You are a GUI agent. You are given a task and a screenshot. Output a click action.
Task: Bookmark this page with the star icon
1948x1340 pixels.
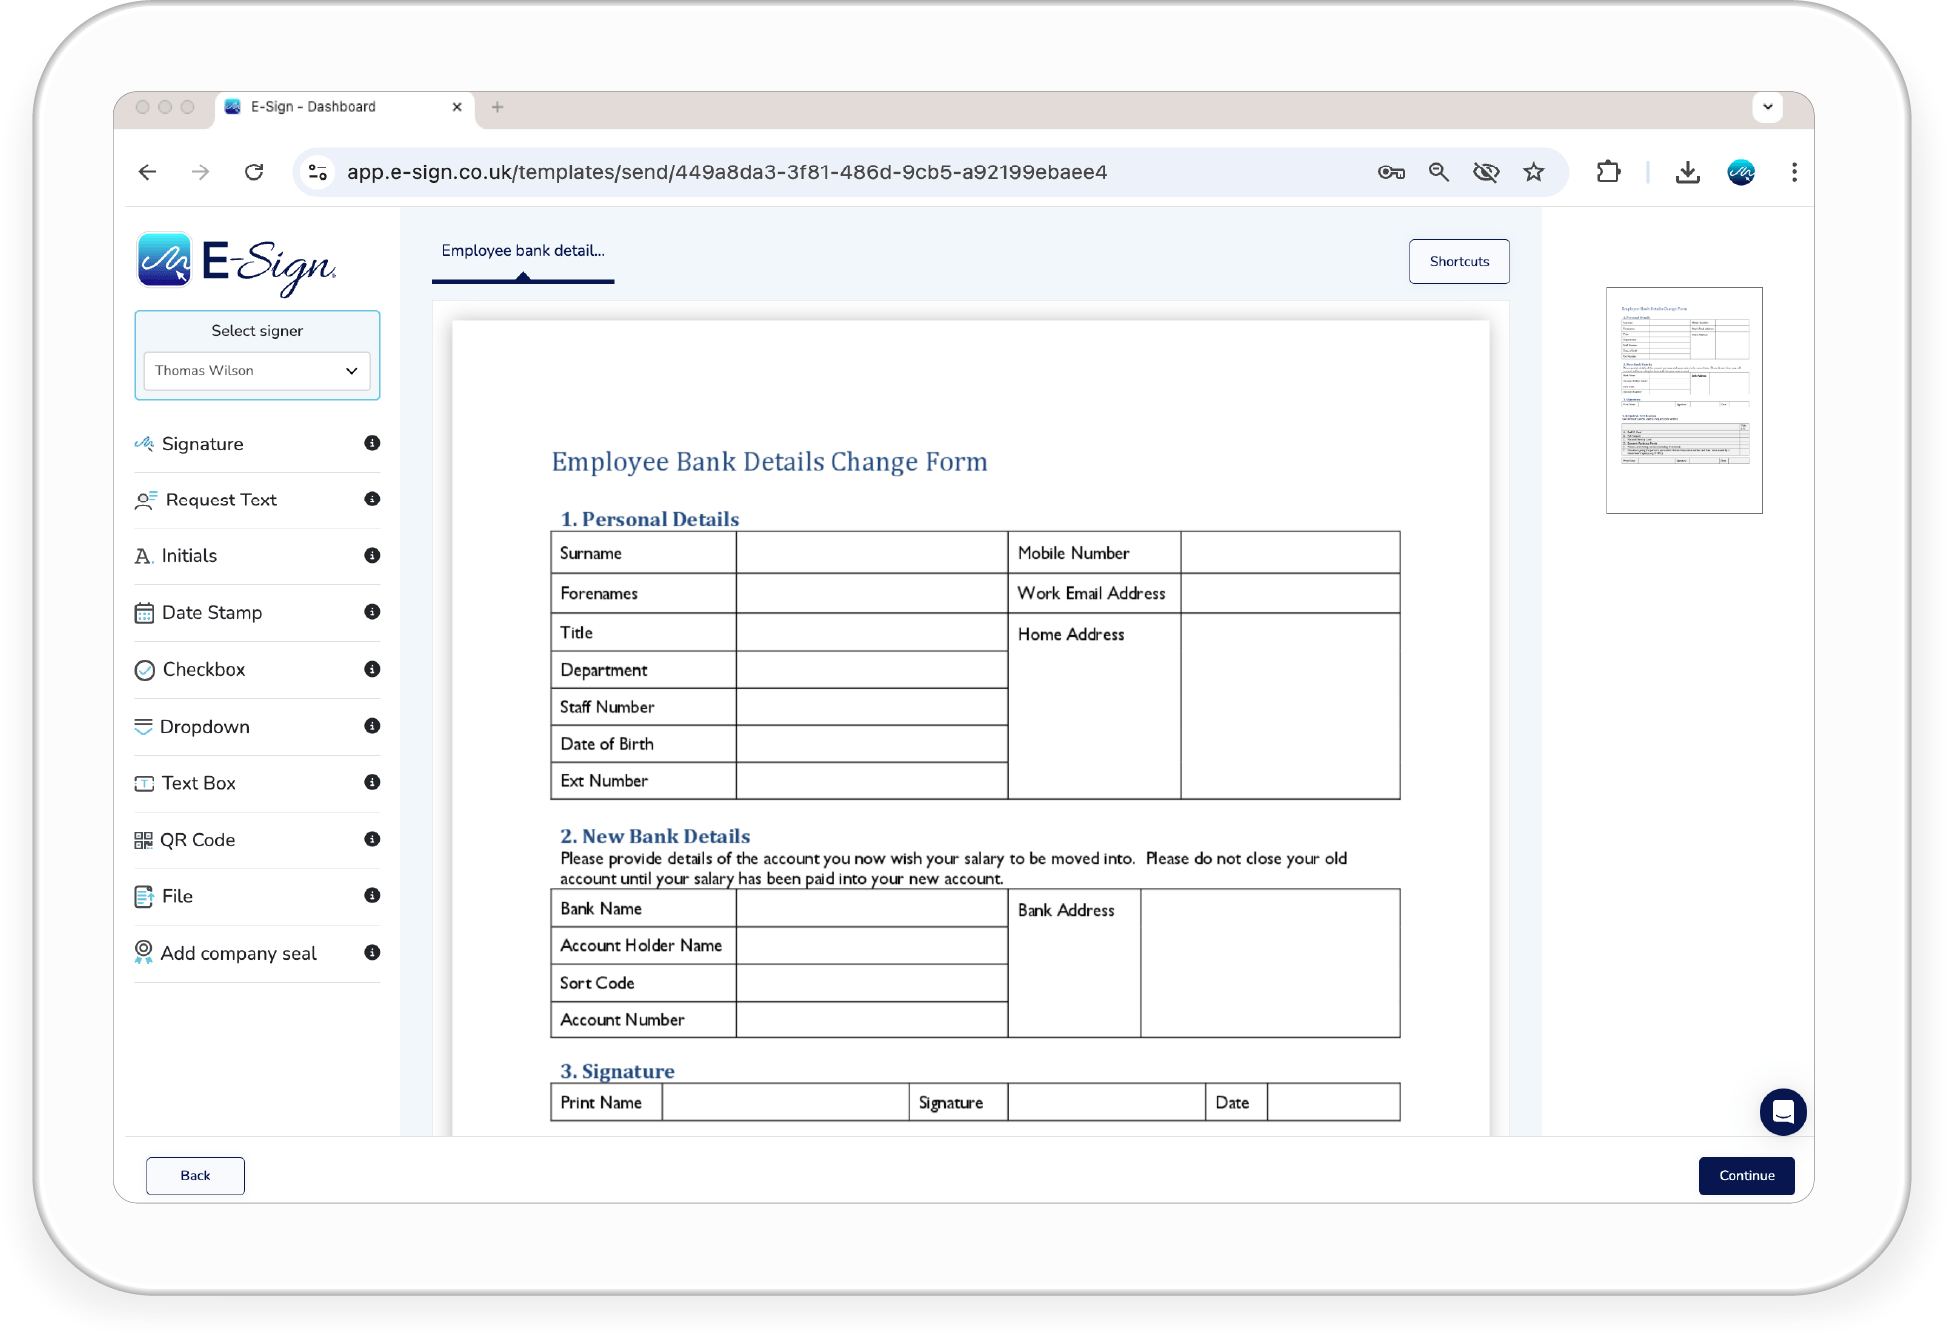tap(1533, 172)
